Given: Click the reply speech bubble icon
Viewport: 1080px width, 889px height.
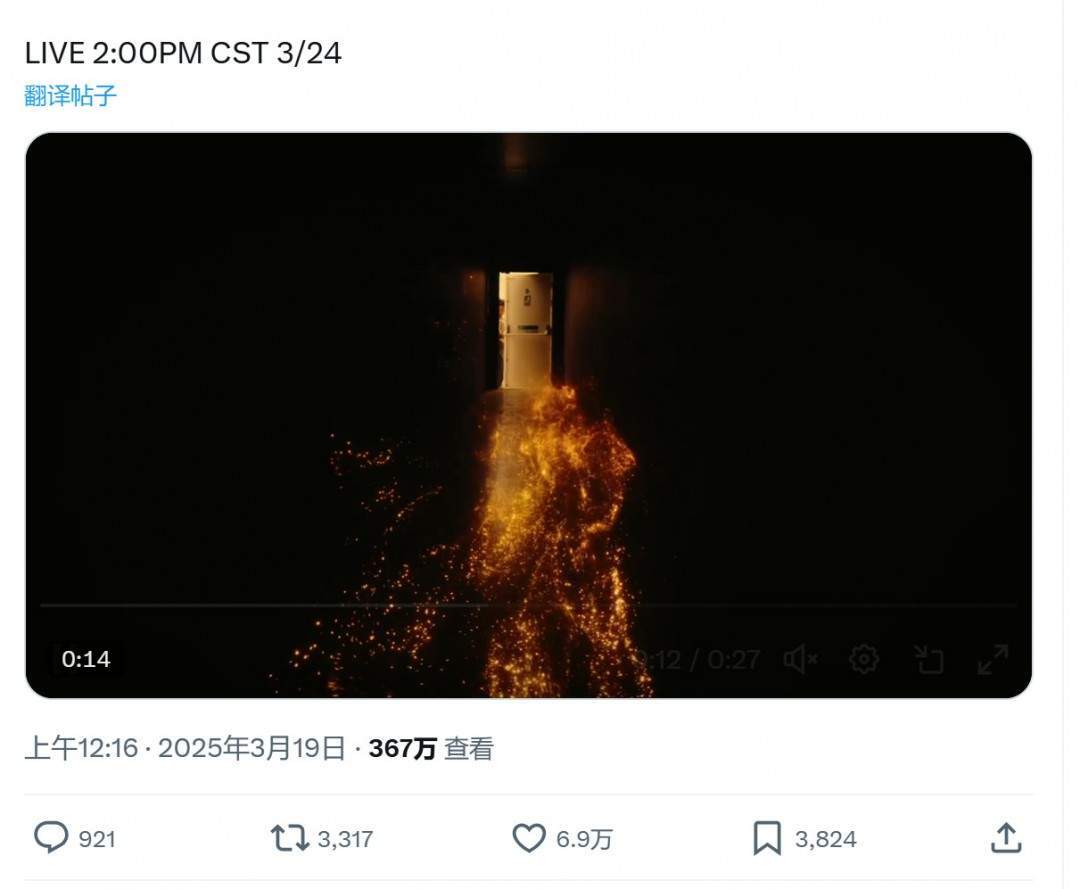Looking at the screenshot, I should click(51, 838).
